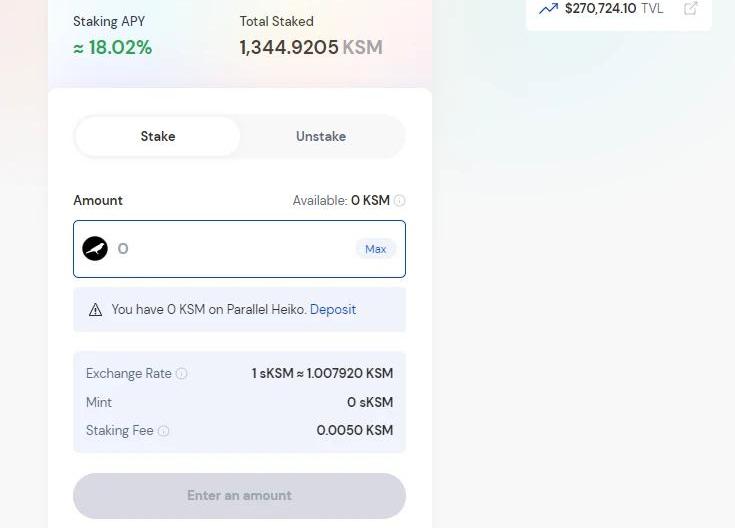Viewport: 735px width, 528px height.
Task: Switch to the Unstake tab
Action: point(321,137)
